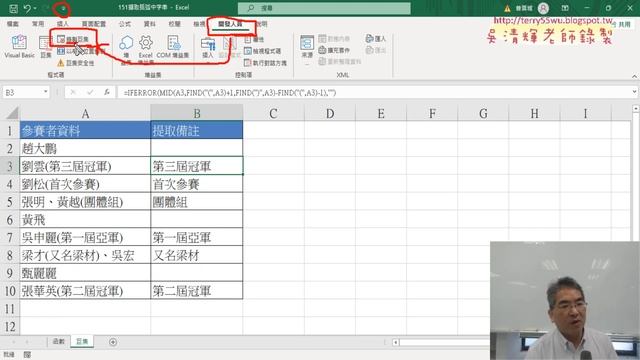Collapse the ribbon with the chevron
This screenshot has height=360, width=640.
(634, 76)
